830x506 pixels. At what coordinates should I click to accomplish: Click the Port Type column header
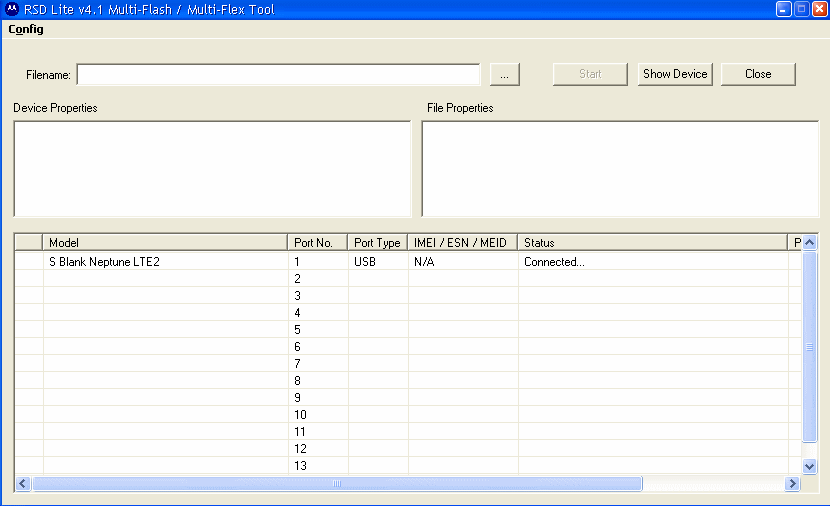[377, 242]
